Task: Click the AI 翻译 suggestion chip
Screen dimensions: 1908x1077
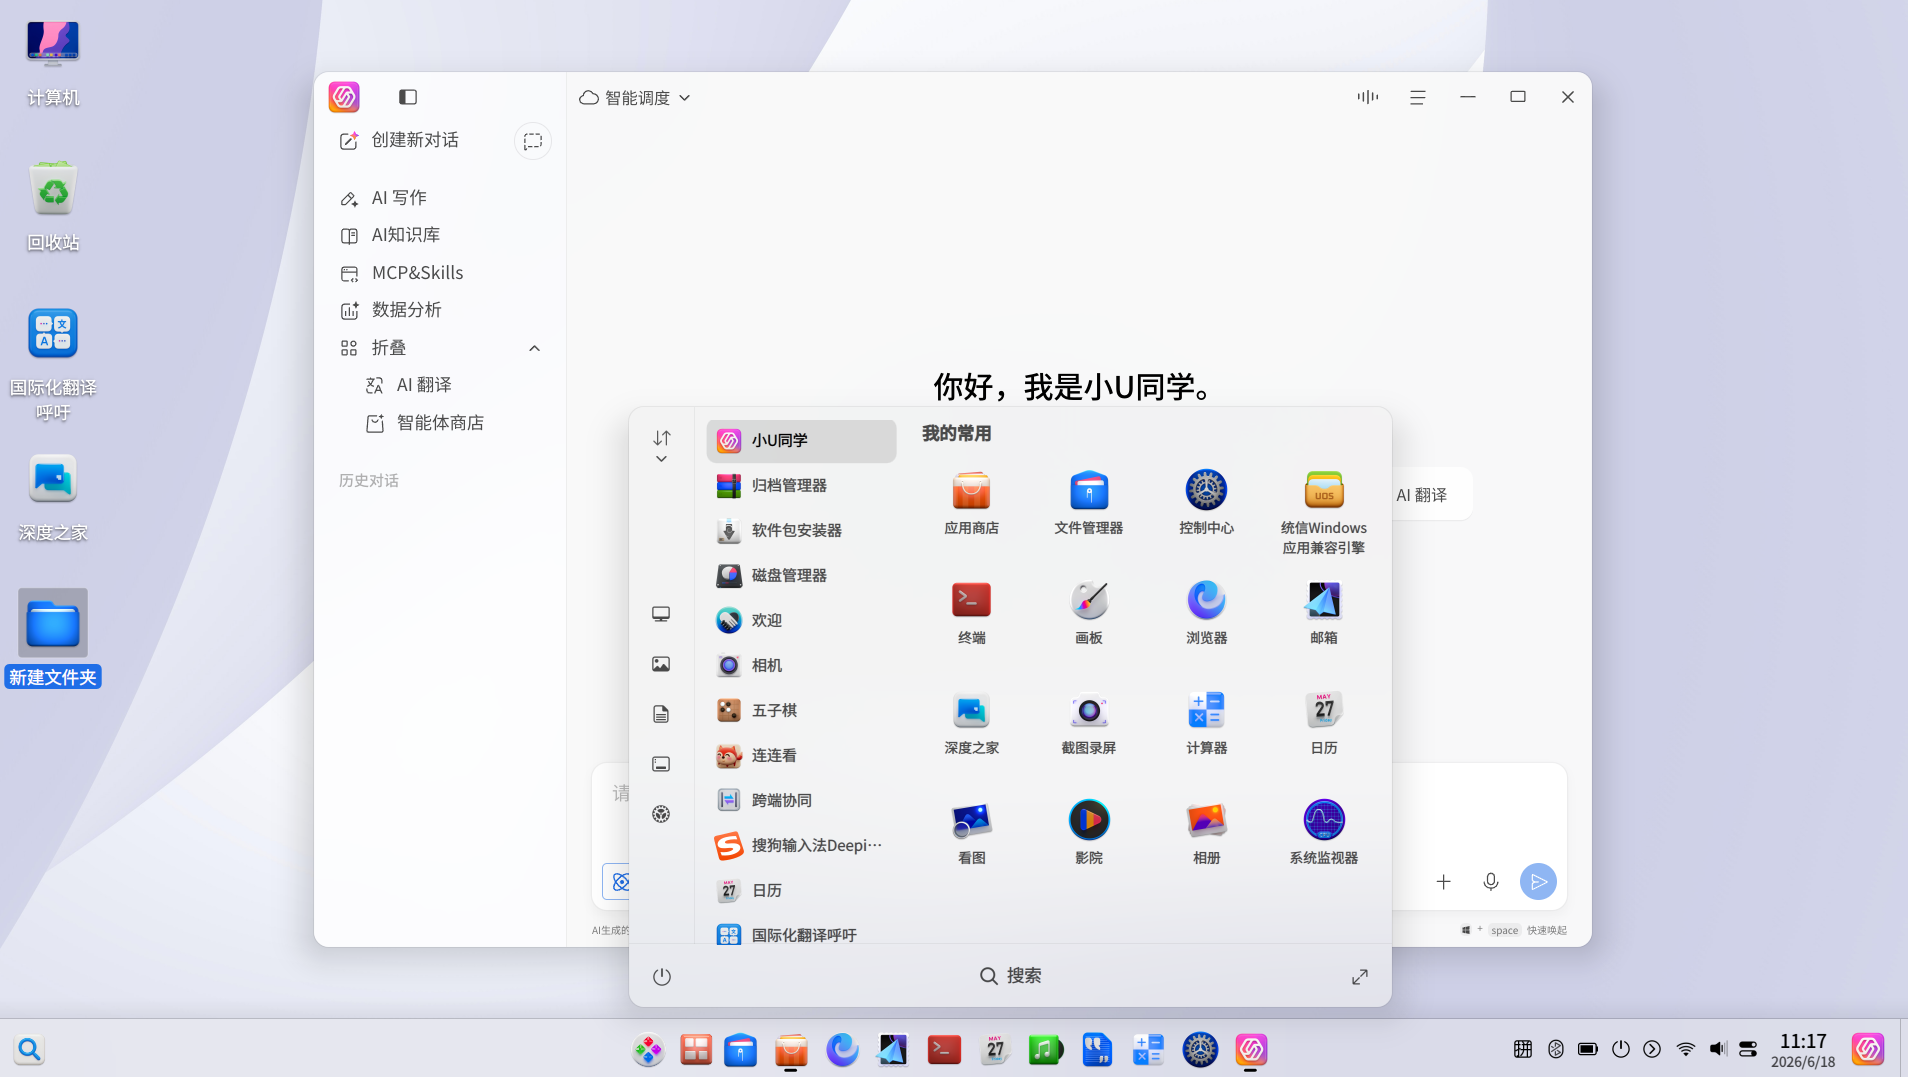Action: (1422, 495)
